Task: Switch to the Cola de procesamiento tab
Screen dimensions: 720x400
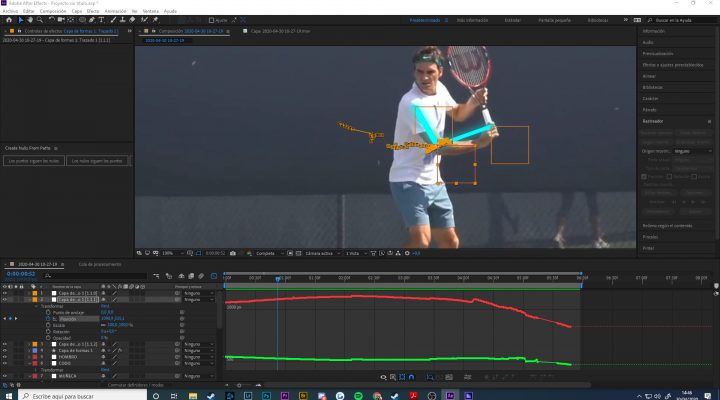Action: [x=100, y=265]
